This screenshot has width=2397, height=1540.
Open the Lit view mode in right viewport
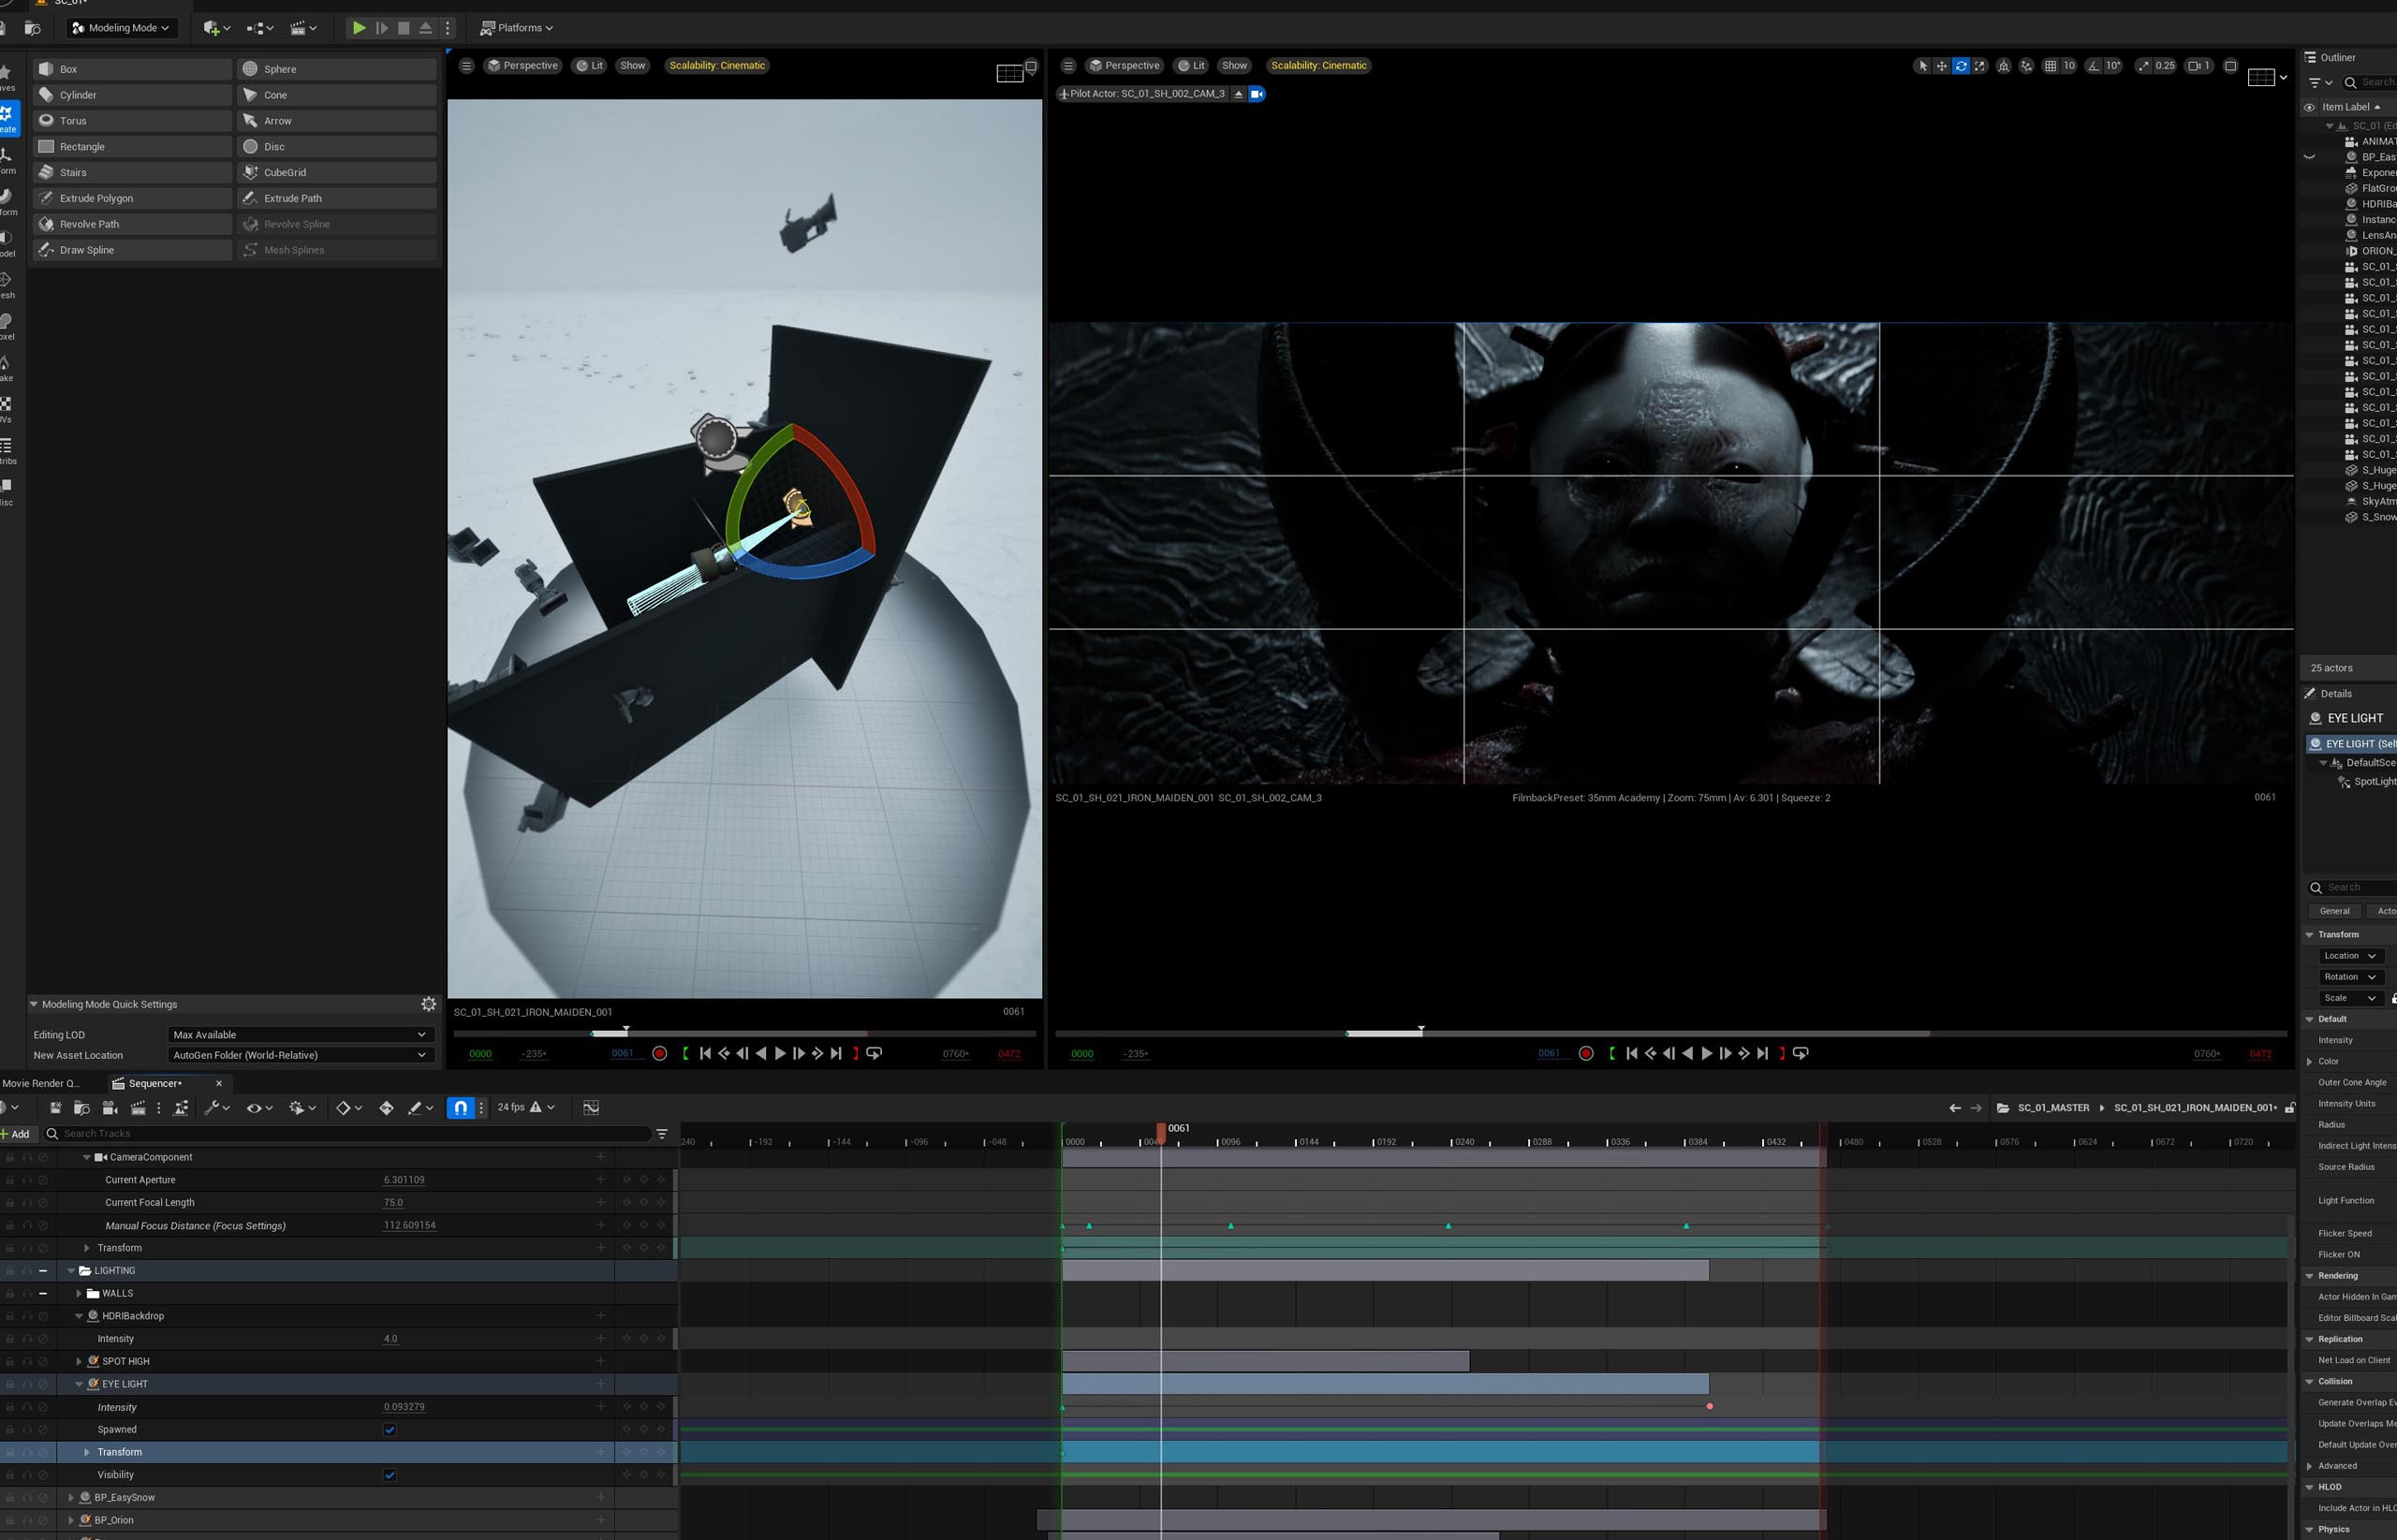[x=1190, y=66]
